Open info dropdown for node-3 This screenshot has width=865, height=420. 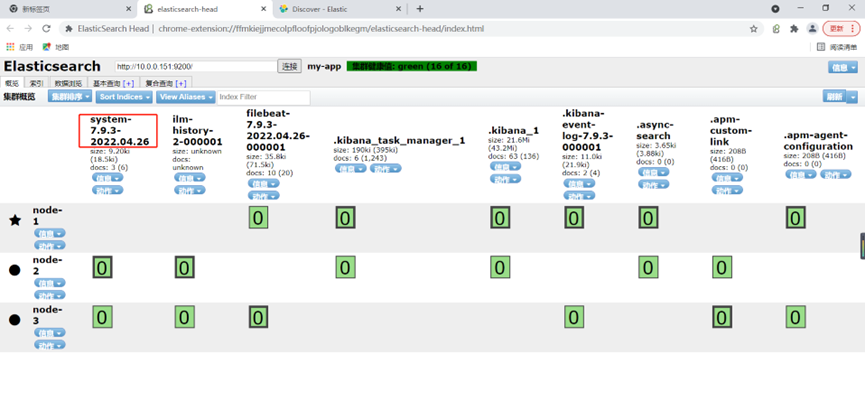[50, 332]
